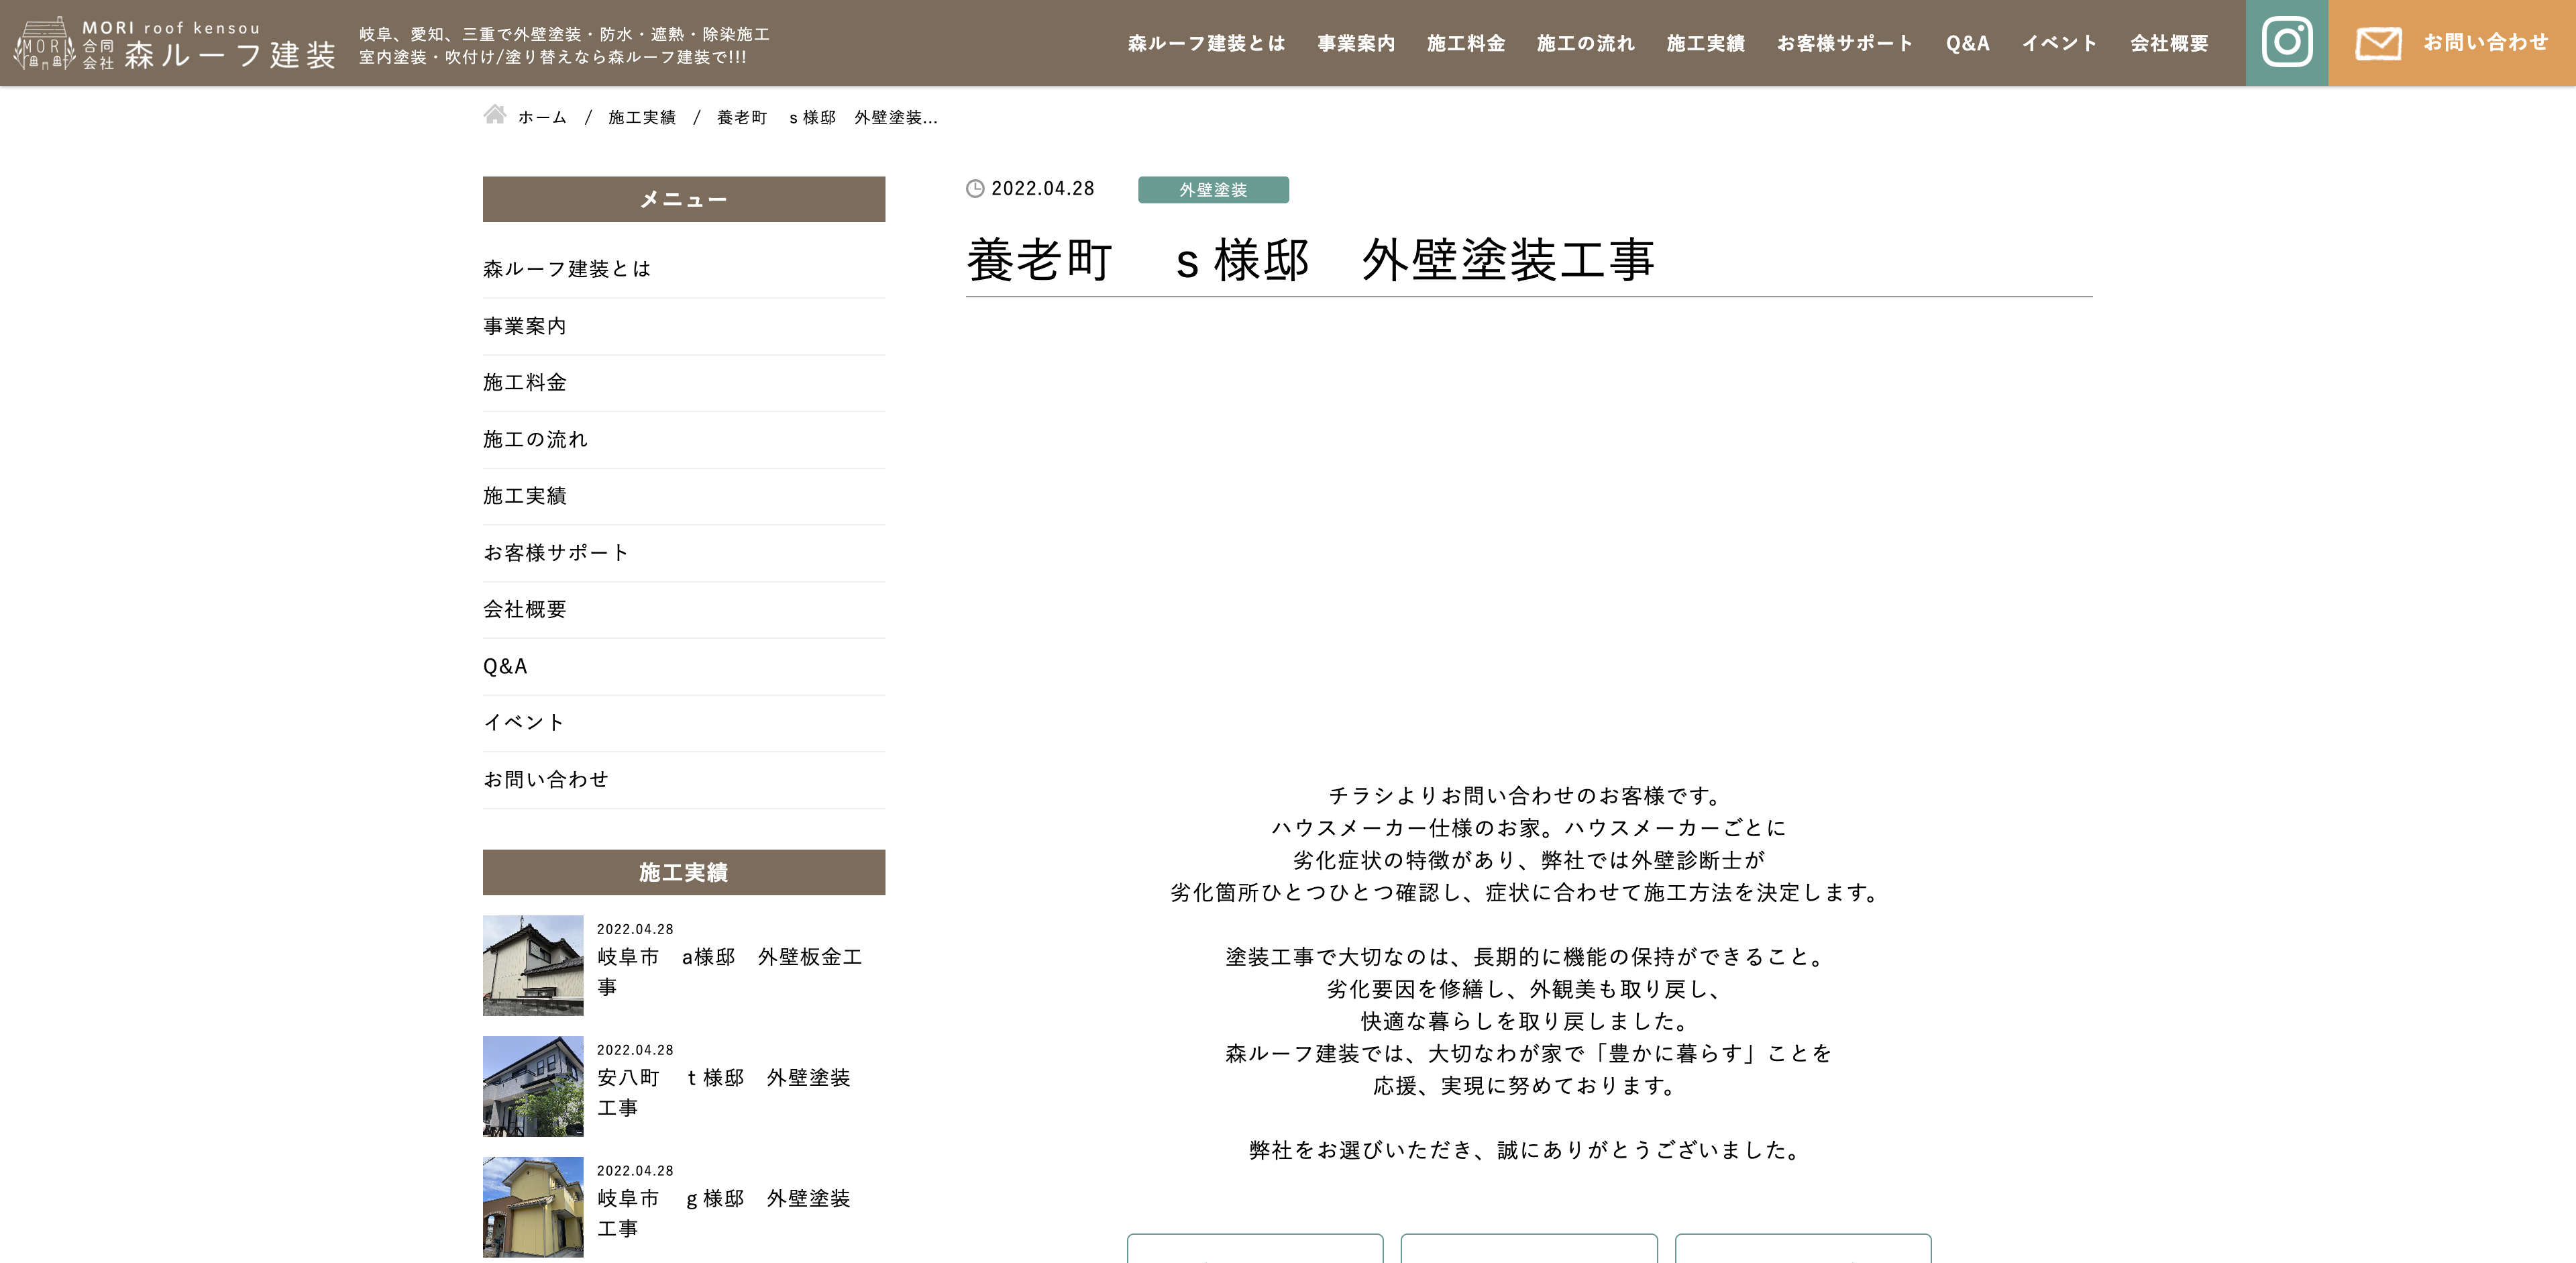
Task: Click the sidebar 施工実績 brown heading
Action: click(x=684, y=872)
